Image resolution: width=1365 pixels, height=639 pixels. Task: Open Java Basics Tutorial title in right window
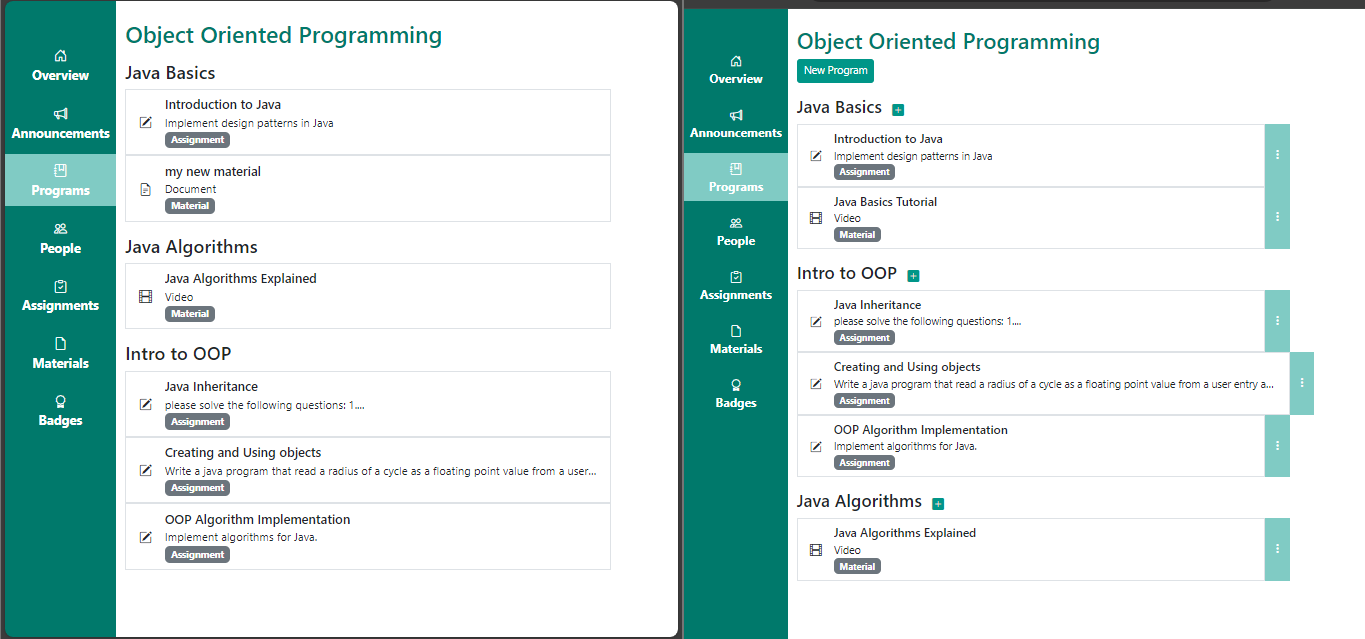(885, 202)
